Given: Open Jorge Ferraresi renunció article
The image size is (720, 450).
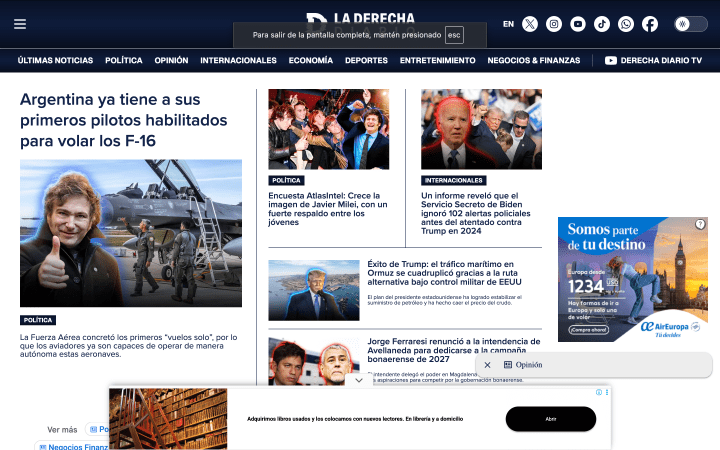Looking at the screenshot, I should (x=454, y=350).
